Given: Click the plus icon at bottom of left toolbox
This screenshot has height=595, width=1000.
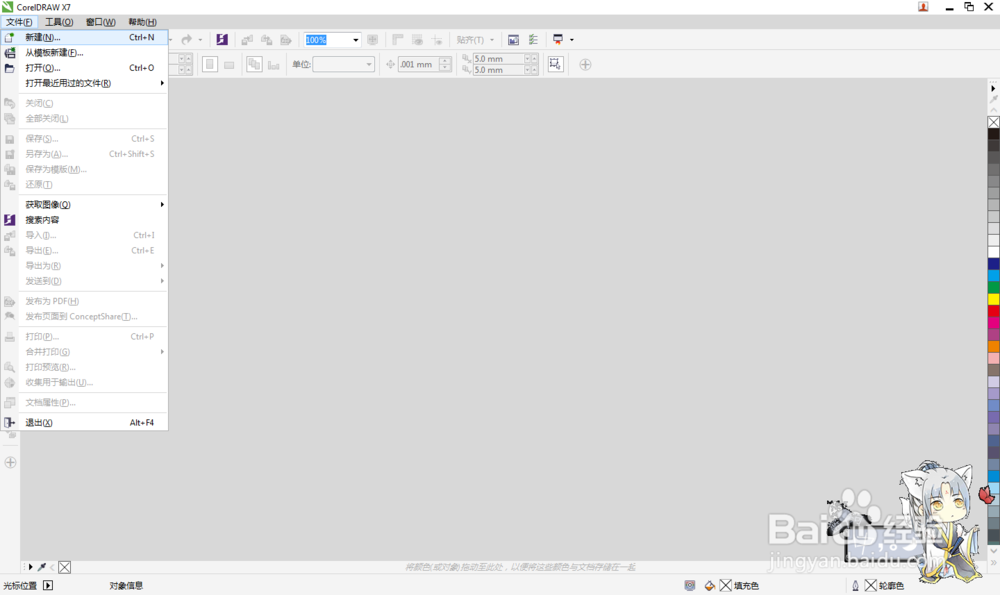Looking at the screenshot, I should tap(9, 462).
